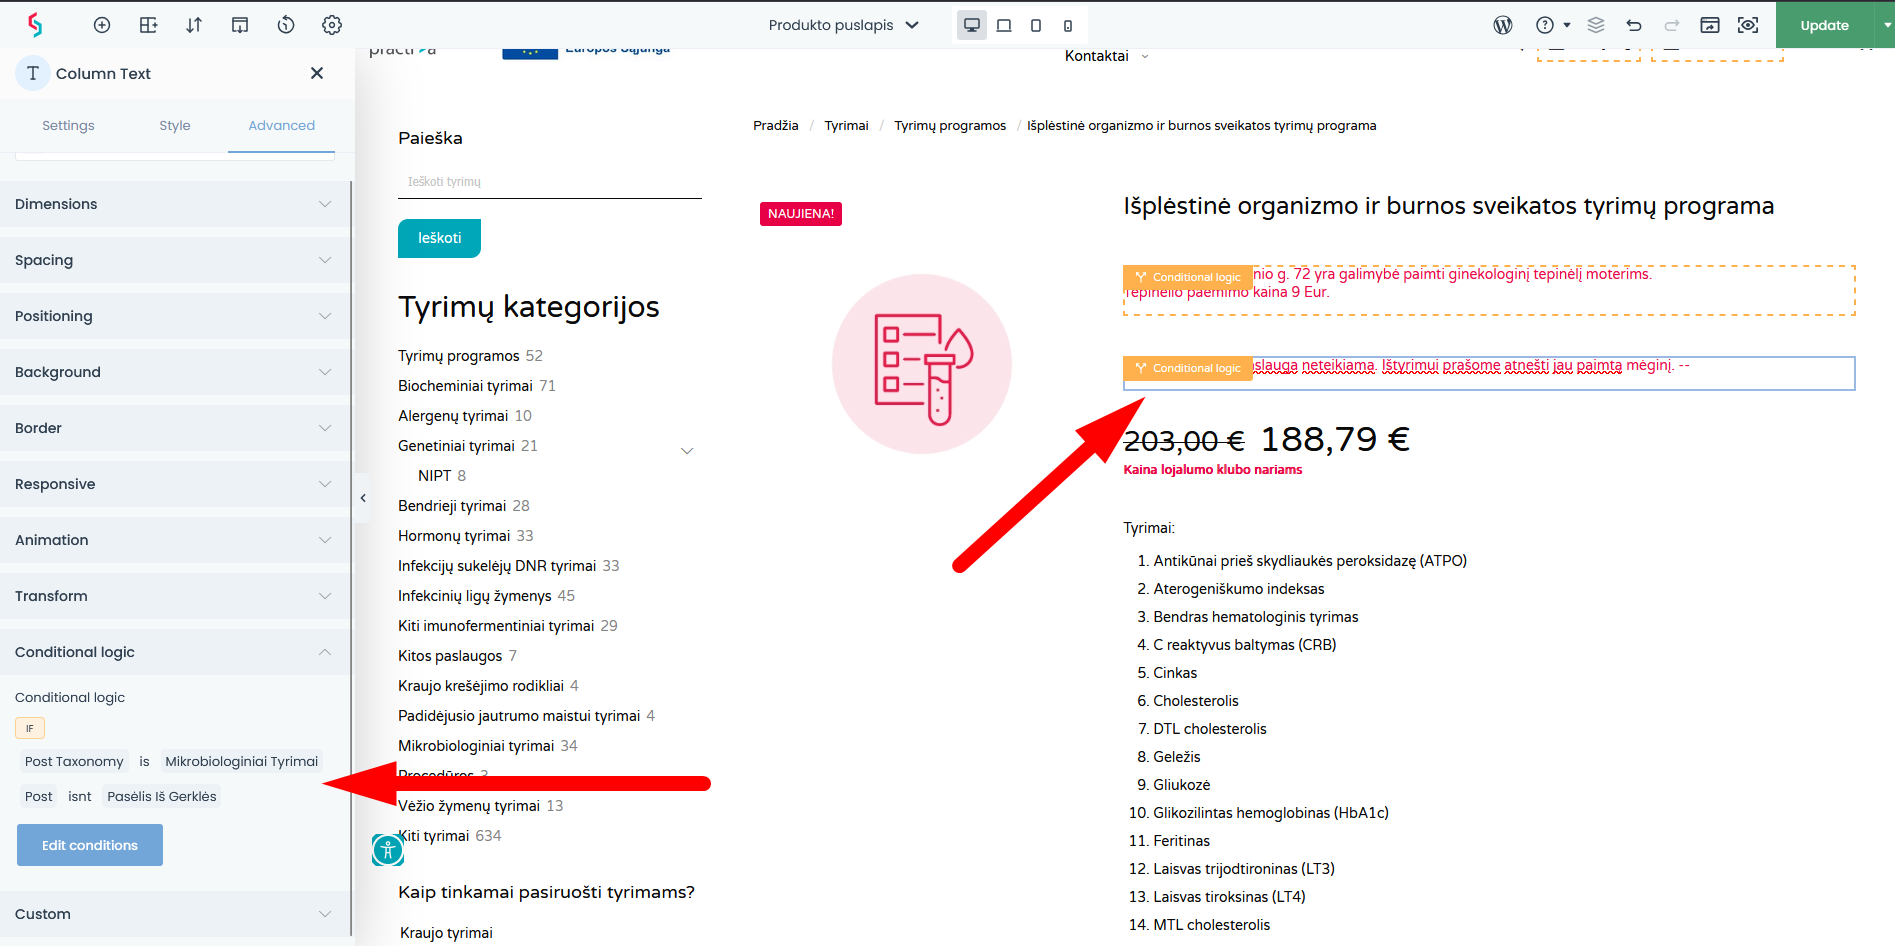The image size is (1895, 946).
Task: Click the WordPress dashboard icon
Action: (1503, 25)
